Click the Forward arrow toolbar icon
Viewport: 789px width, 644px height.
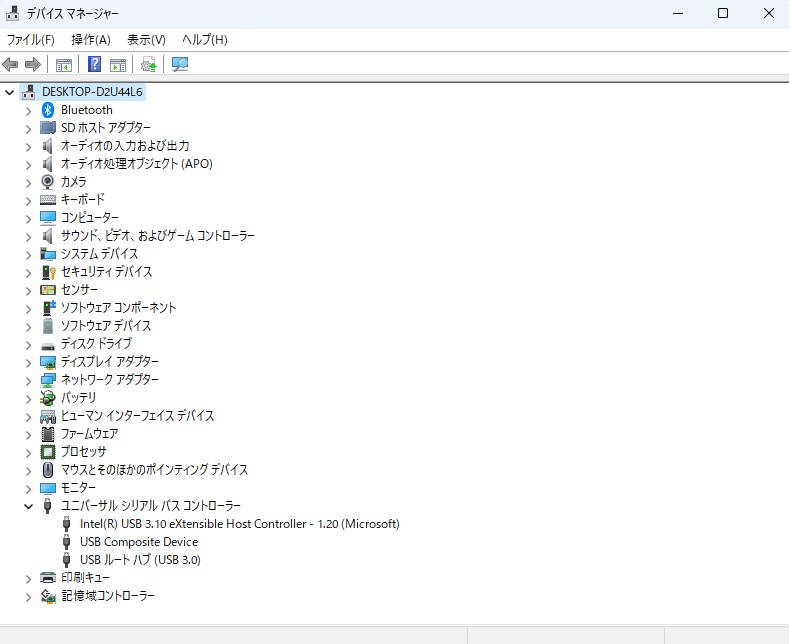point(33,64)
